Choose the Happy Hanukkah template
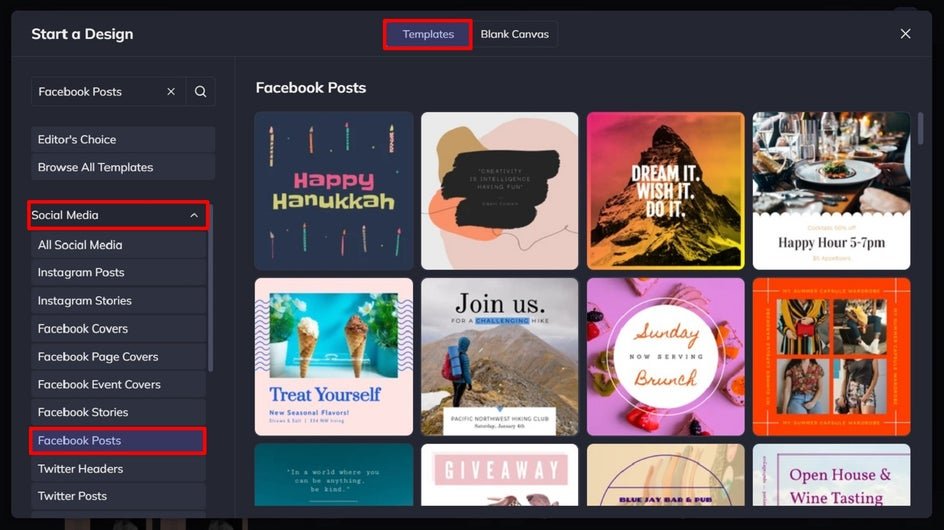 pos(333,191)
